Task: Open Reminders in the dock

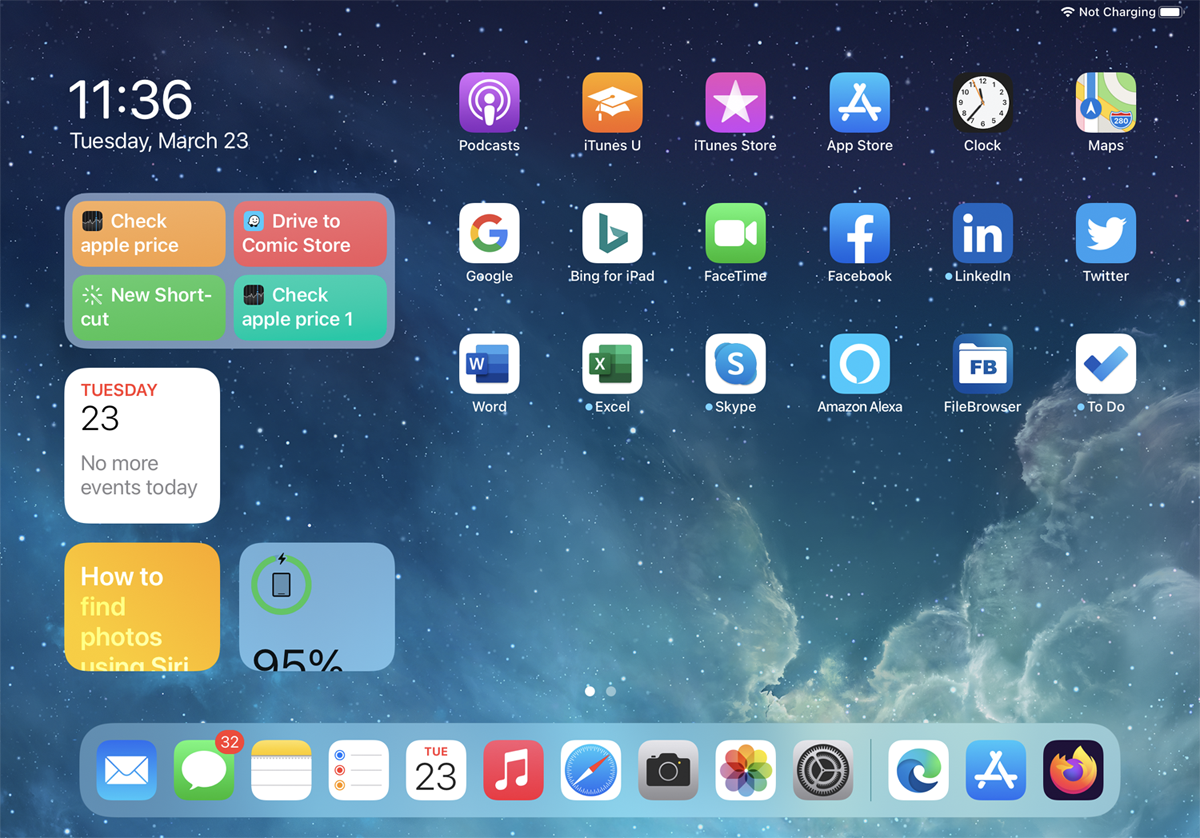Action: [358, 770]
